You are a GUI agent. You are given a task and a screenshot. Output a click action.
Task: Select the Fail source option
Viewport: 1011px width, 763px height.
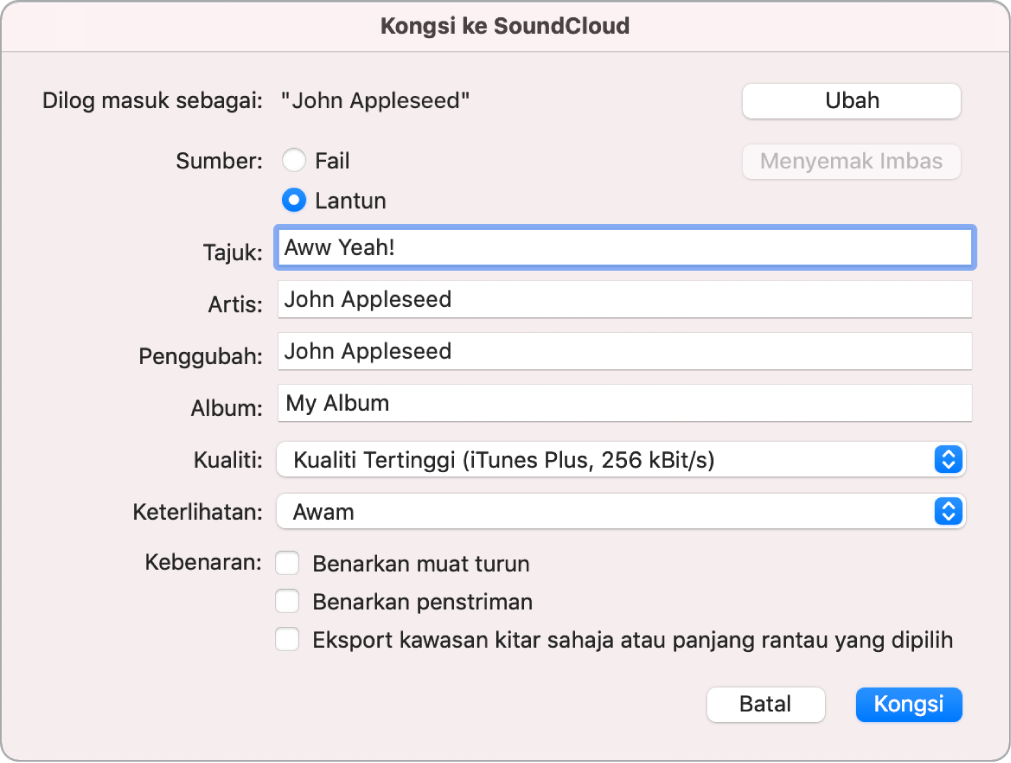pyautogui.click(x=294, y=159)
